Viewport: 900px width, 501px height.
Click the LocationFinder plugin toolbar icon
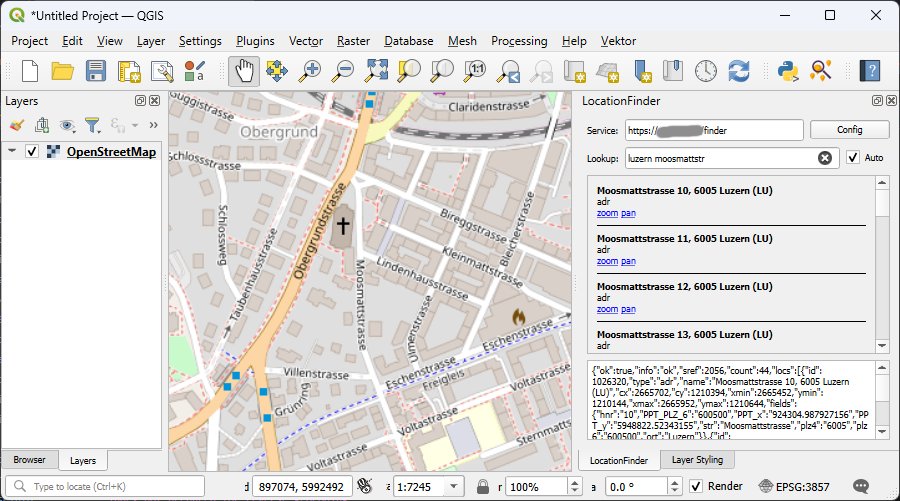[821, 71]
